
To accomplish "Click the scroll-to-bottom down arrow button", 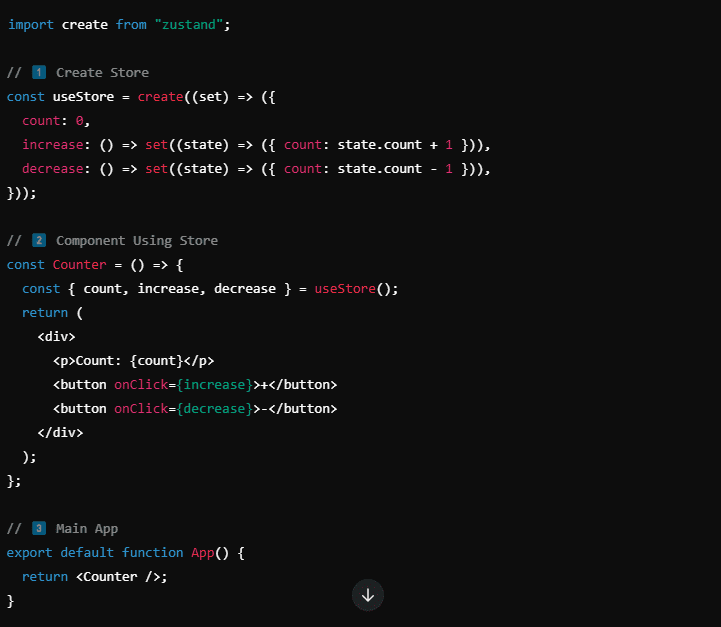I will [367, 595].
